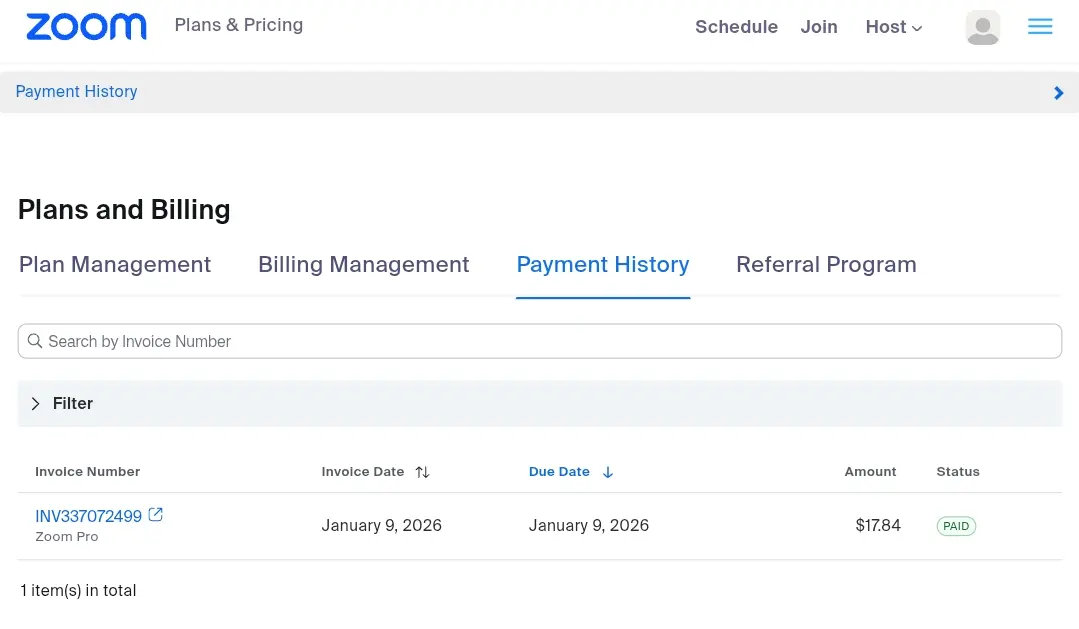
Task: Open the user profile avatar
Action: (x=983, y=28)
